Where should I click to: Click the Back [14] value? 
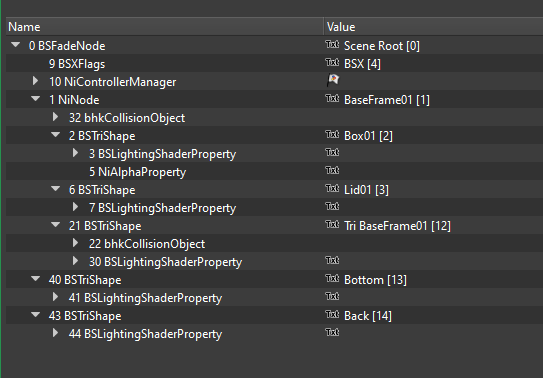tap(368, 316)
